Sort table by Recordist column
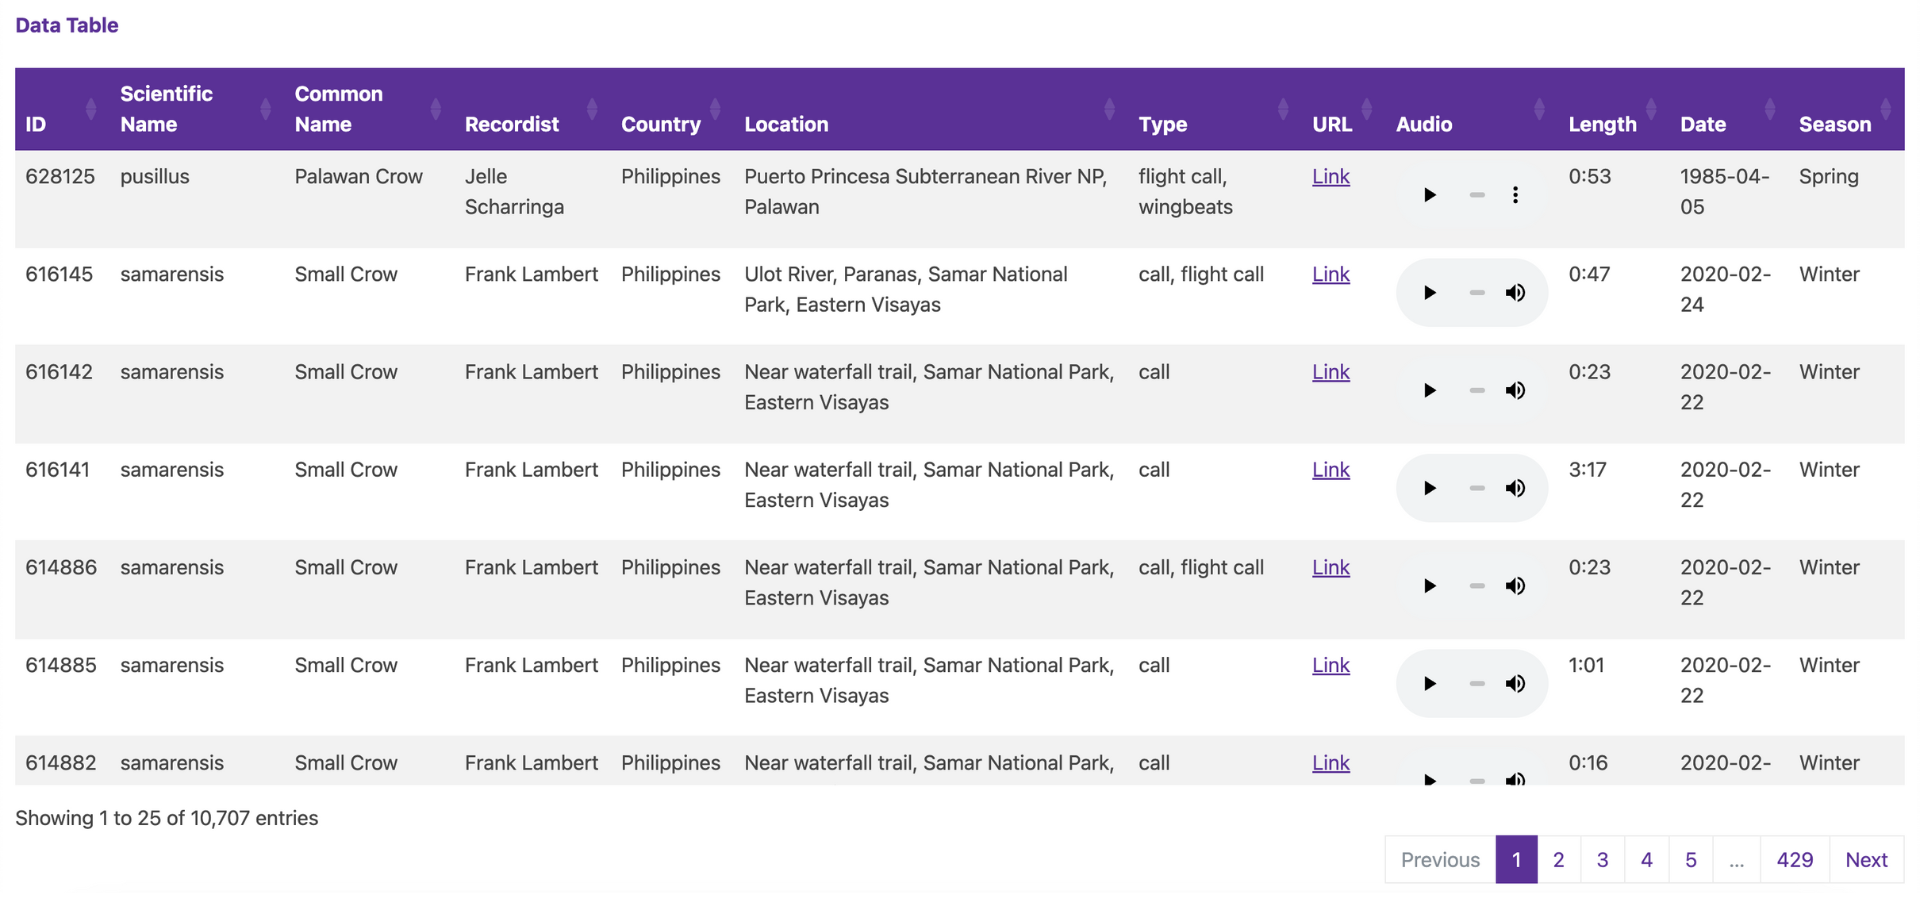This screenshot has width=1920, height=900. 532,109
